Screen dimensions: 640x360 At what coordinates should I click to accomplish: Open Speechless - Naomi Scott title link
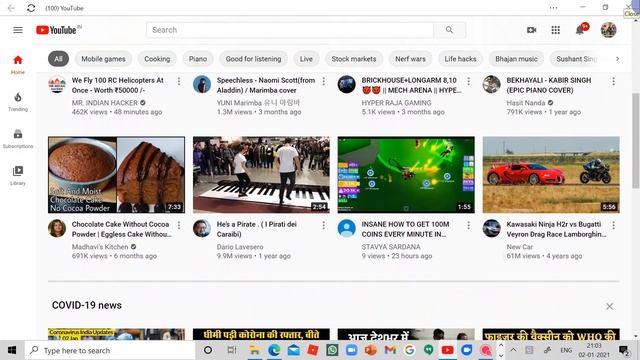266,85
